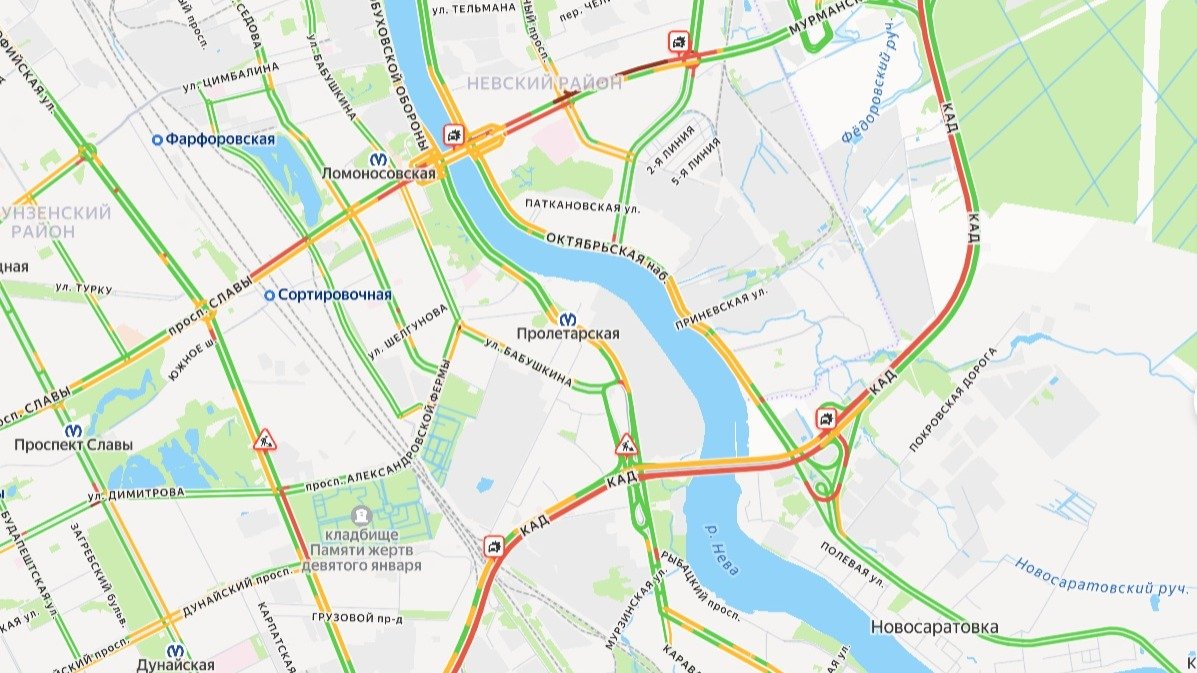Open the roadwork sign west of the cemetery

coord(265,440)
